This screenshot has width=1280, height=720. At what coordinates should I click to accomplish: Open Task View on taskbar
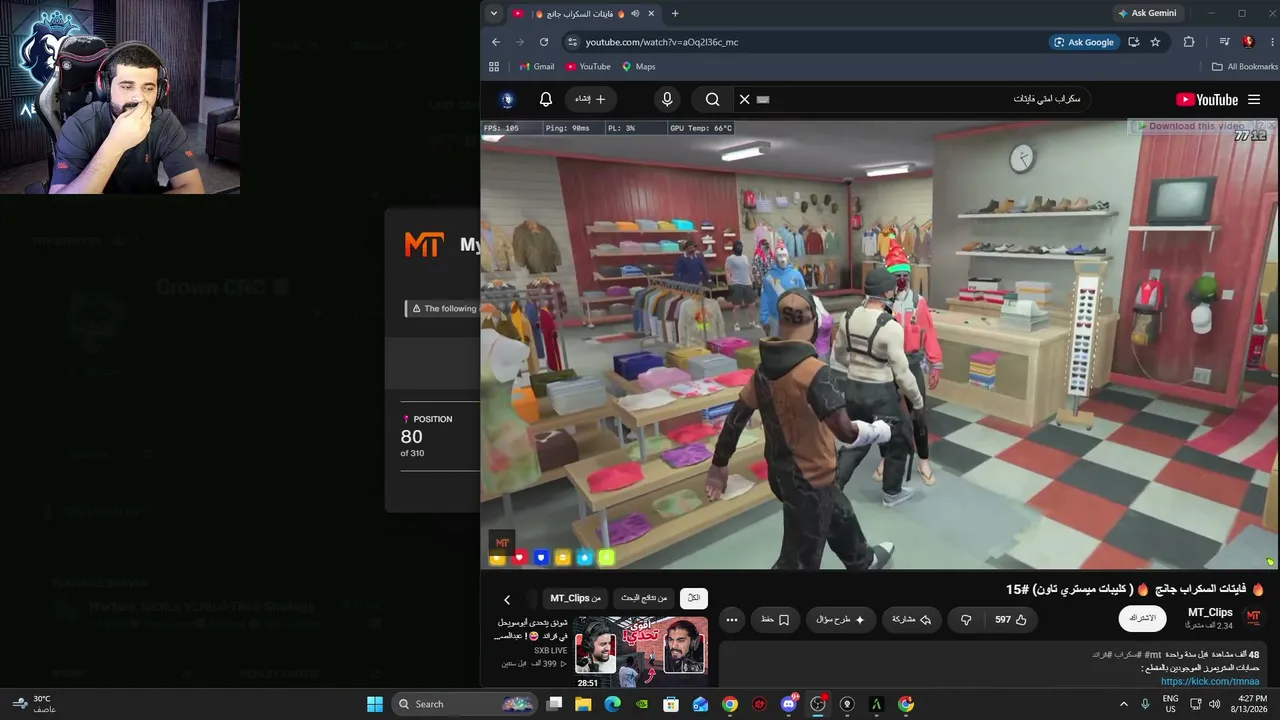pos(554,704)
